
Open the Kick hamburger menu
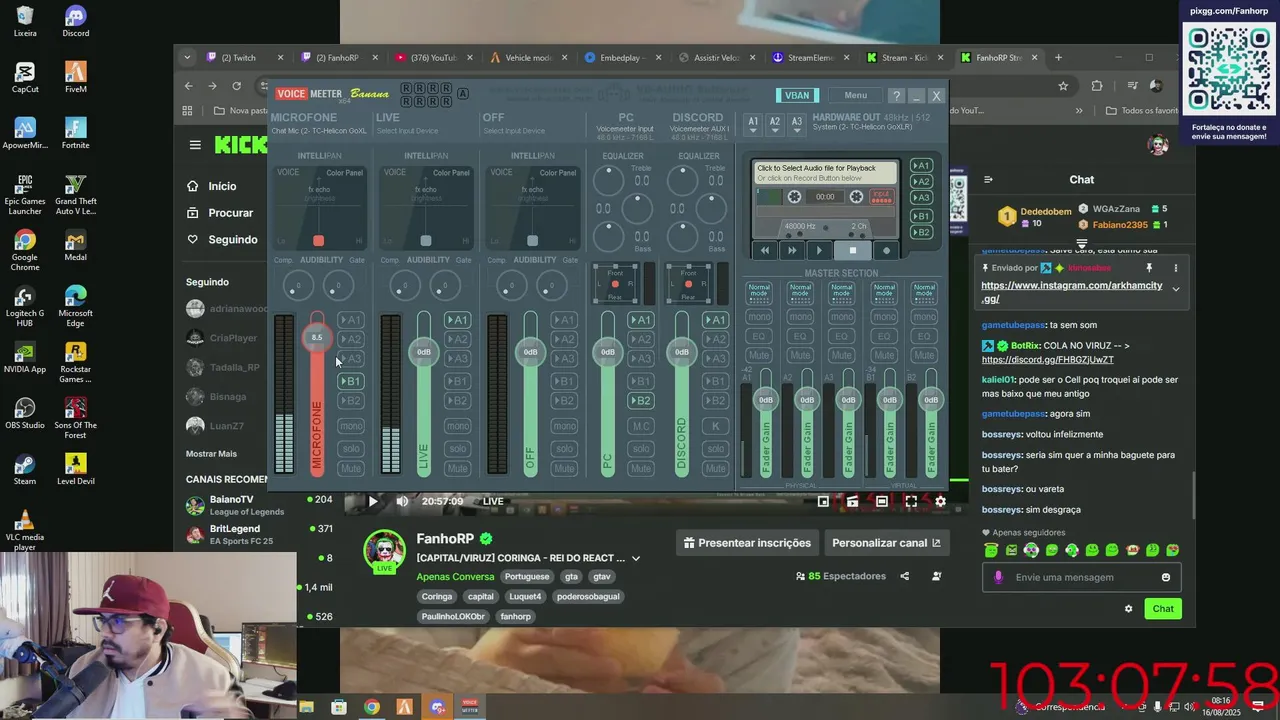point(195,145)
